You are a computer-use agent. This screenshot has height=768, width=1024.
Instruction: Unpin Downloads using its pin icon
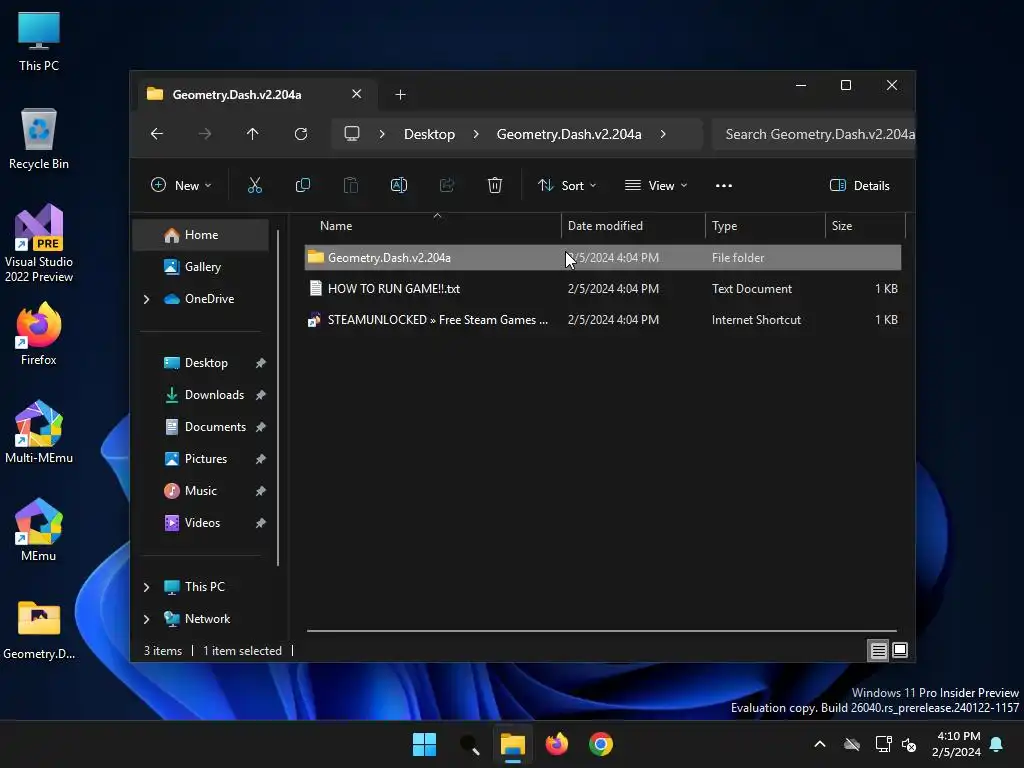pyautogui.click(x=261, y=395)
